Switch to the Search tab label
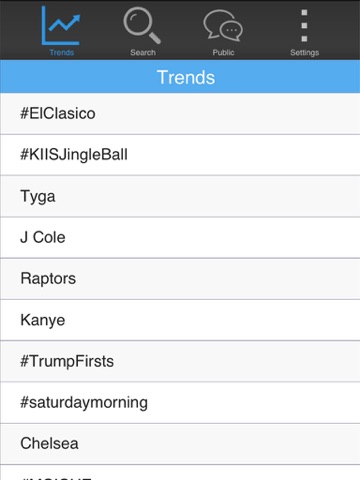Screen dimensions: 360x480 pos(143,52)
